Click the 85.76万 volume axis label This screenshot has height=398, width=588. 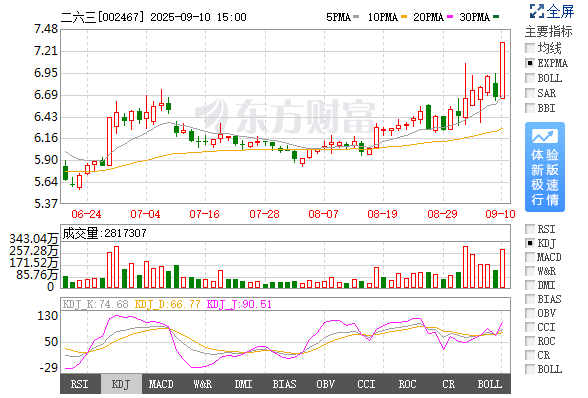[37, 275]
